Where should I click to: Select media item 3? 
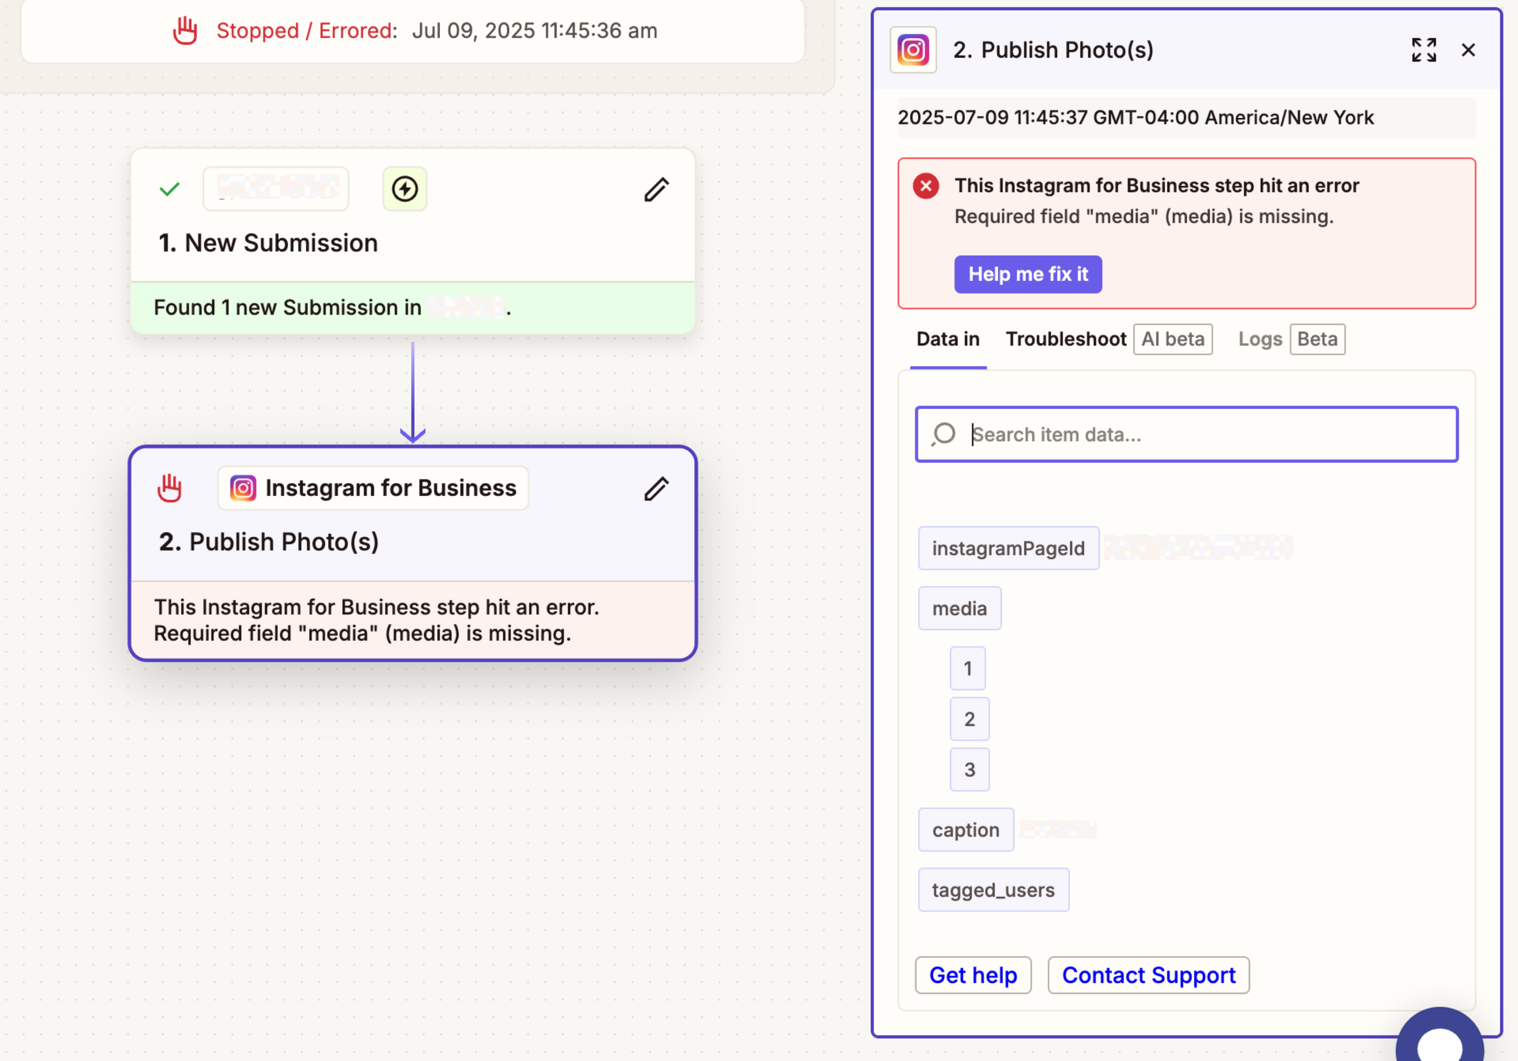(x=969, y=769)
